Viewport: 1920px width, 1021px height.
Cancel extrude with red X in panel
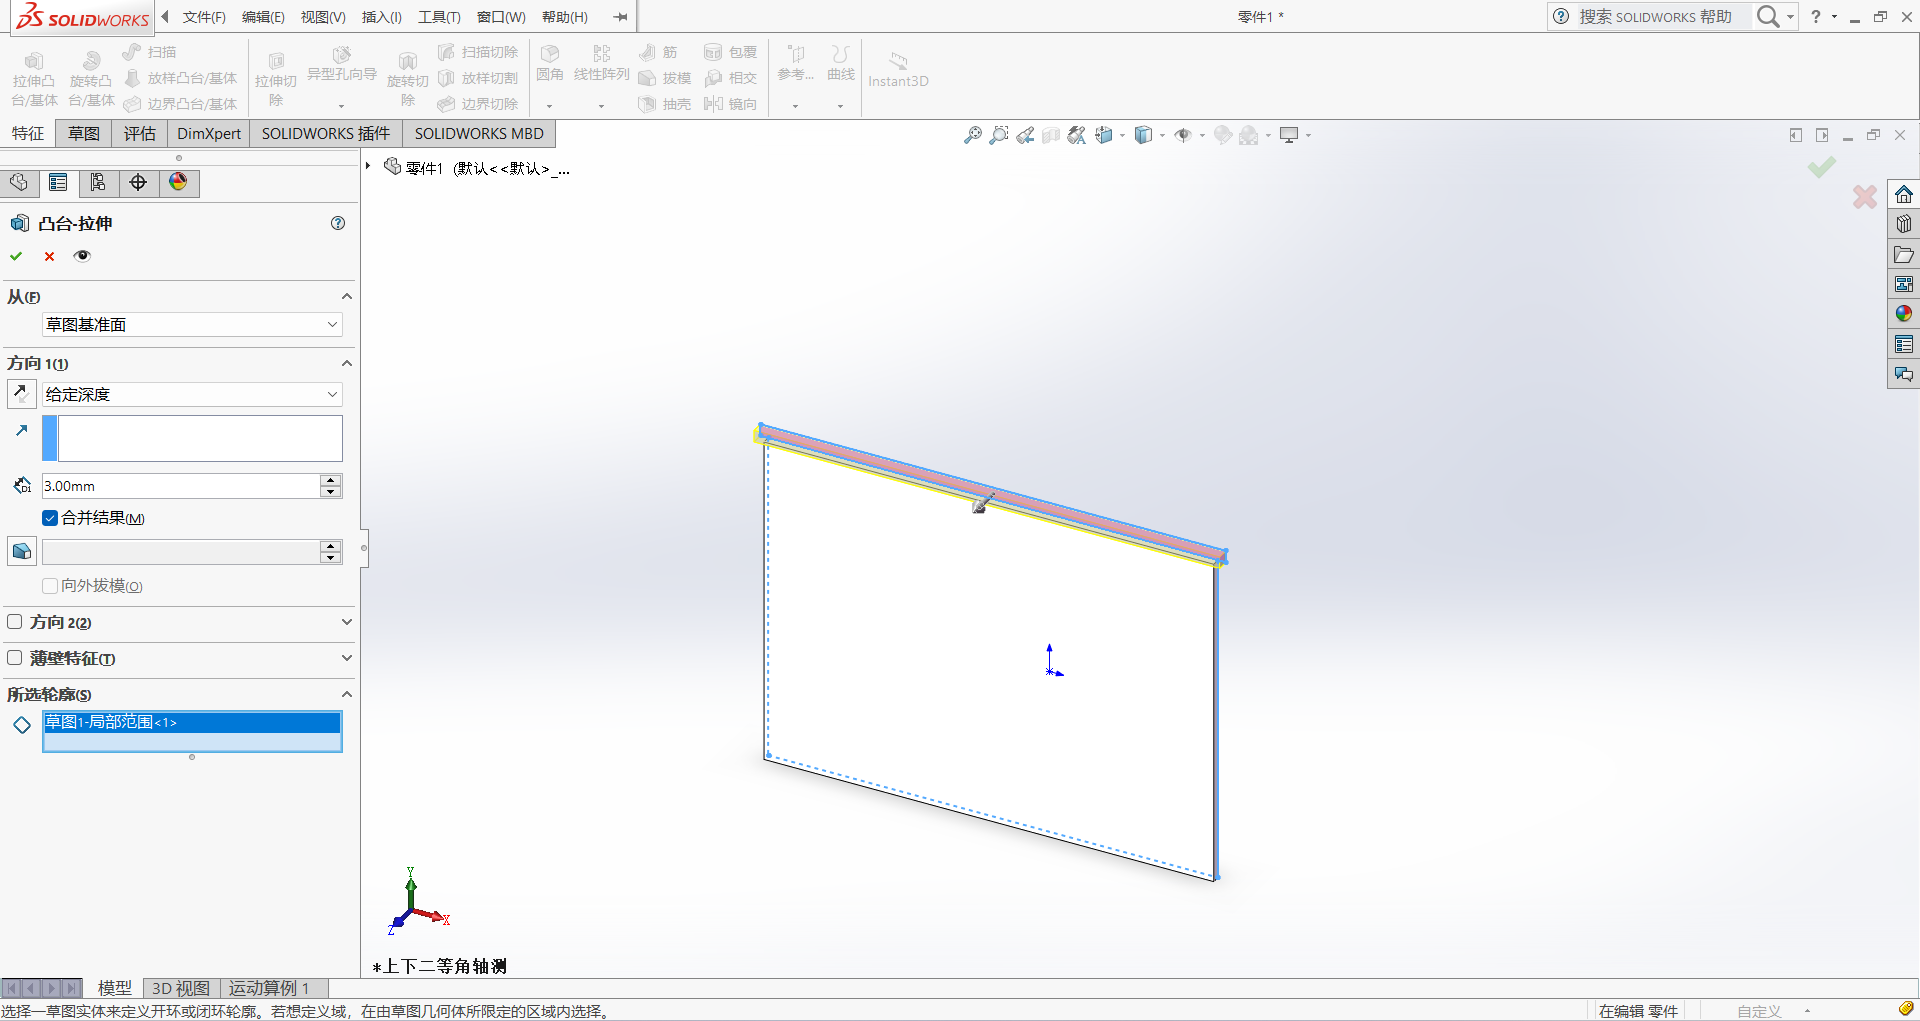[49, 256]
